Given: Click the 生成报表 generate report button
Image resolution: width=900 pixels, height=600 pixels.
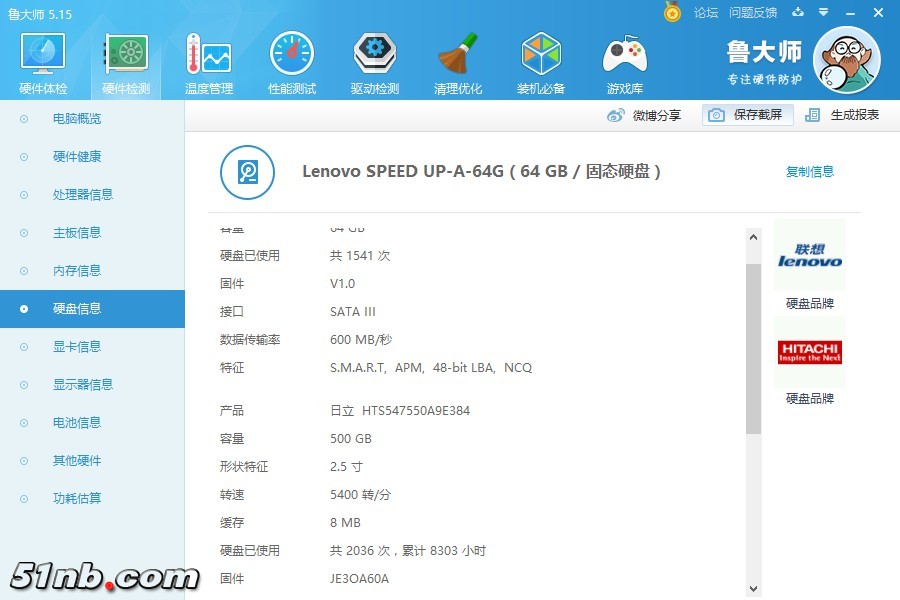Looking at the screenshot, I should [x=842, y=115].
